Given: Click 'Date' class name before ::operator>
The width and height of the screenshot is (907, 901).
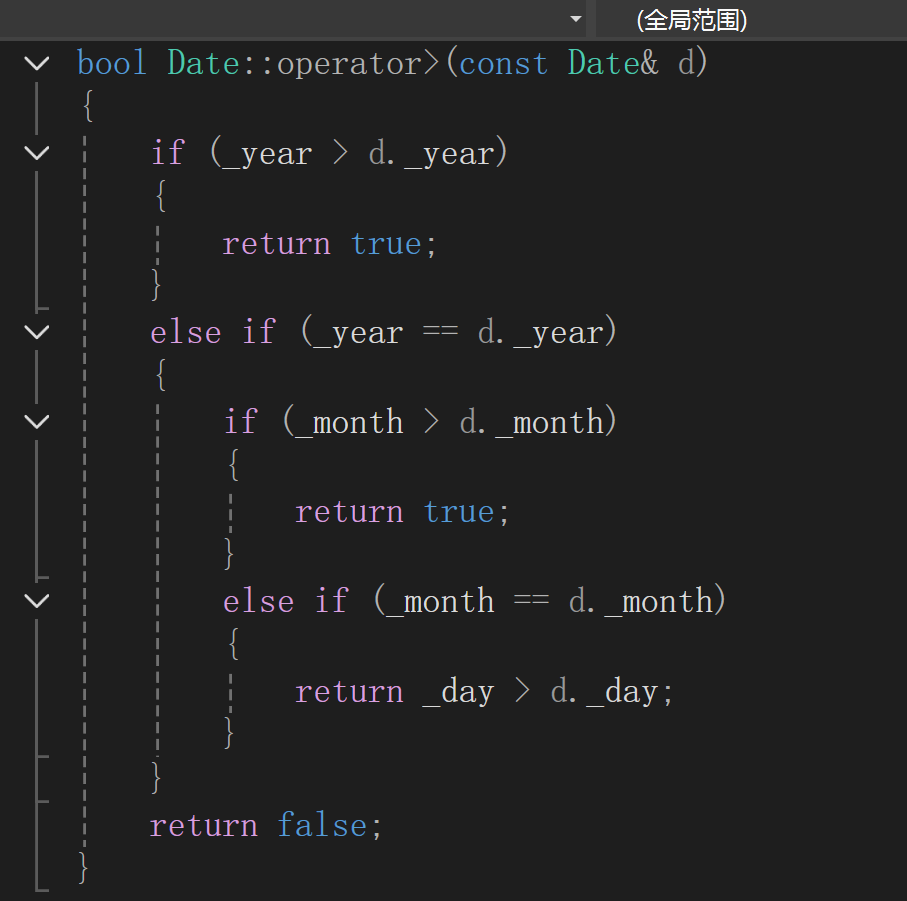Looking at the screenshot, I should (x=203, y=62).
